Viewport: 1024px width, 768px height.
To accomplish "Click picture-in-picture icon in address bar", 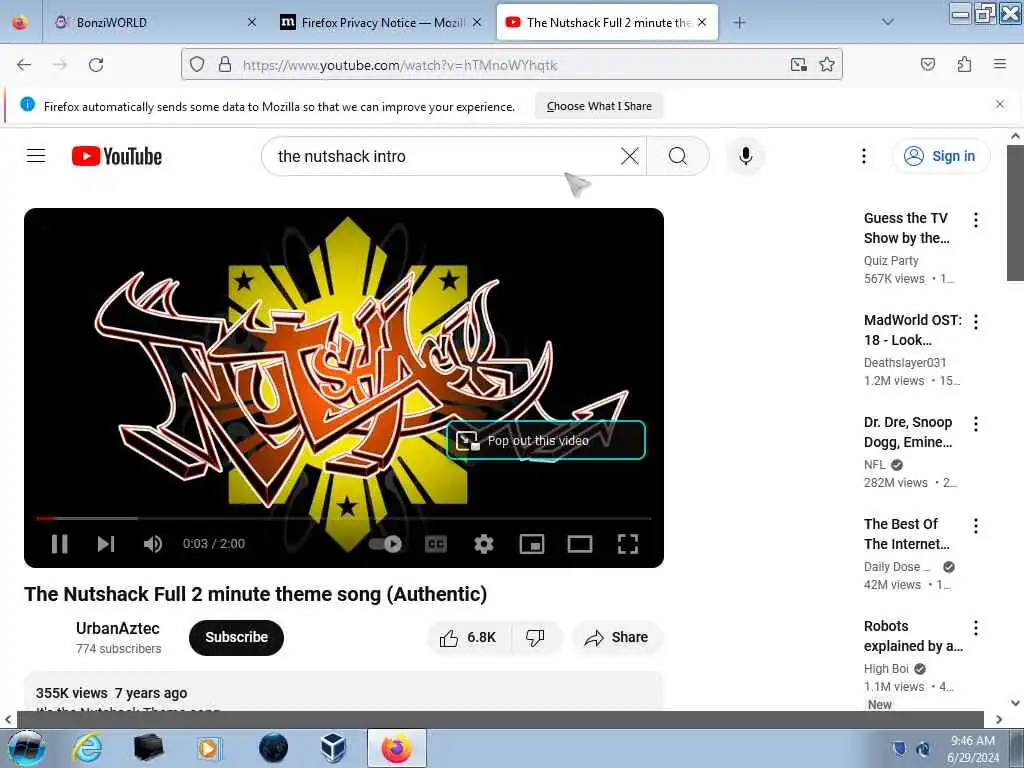I will point(799,65).
